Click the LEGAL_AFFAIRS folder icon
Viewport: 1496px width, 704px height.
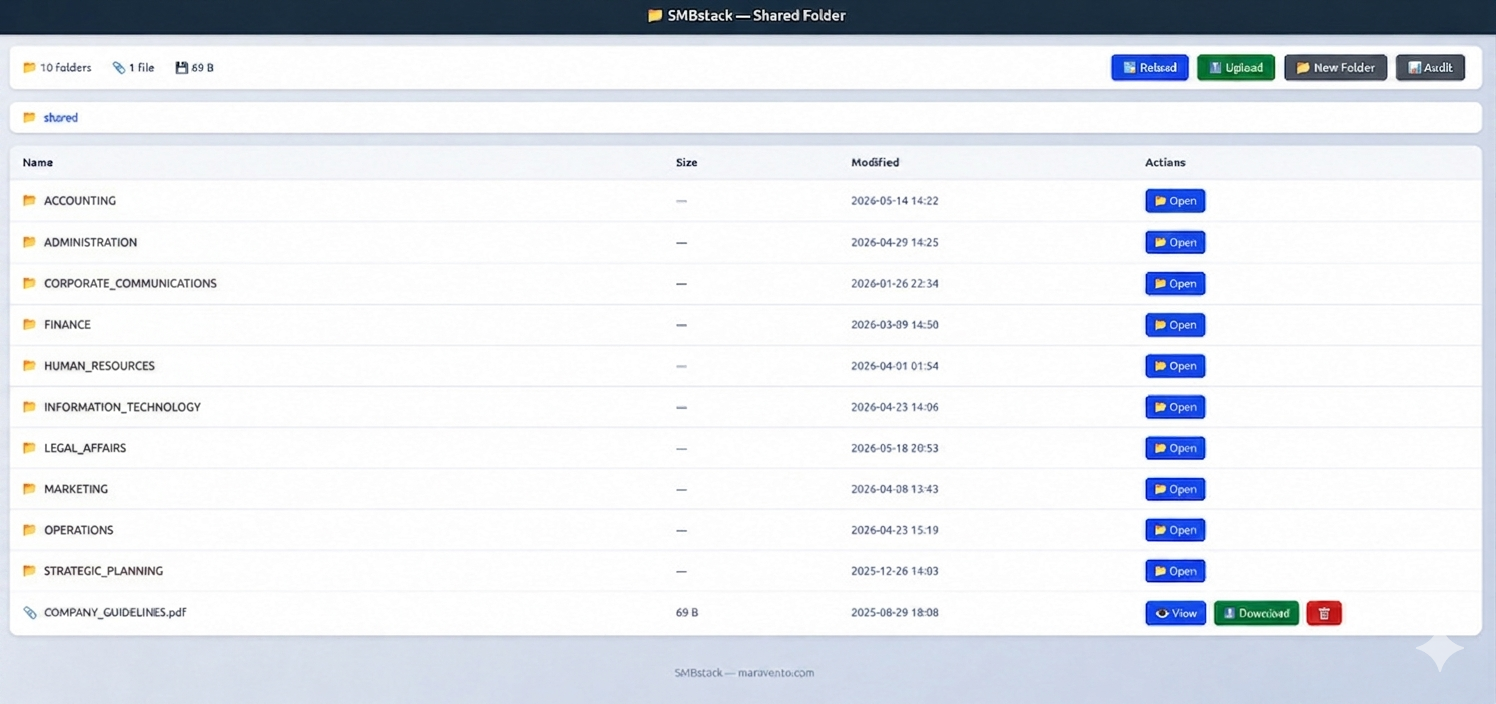click(x=29, y=448)
